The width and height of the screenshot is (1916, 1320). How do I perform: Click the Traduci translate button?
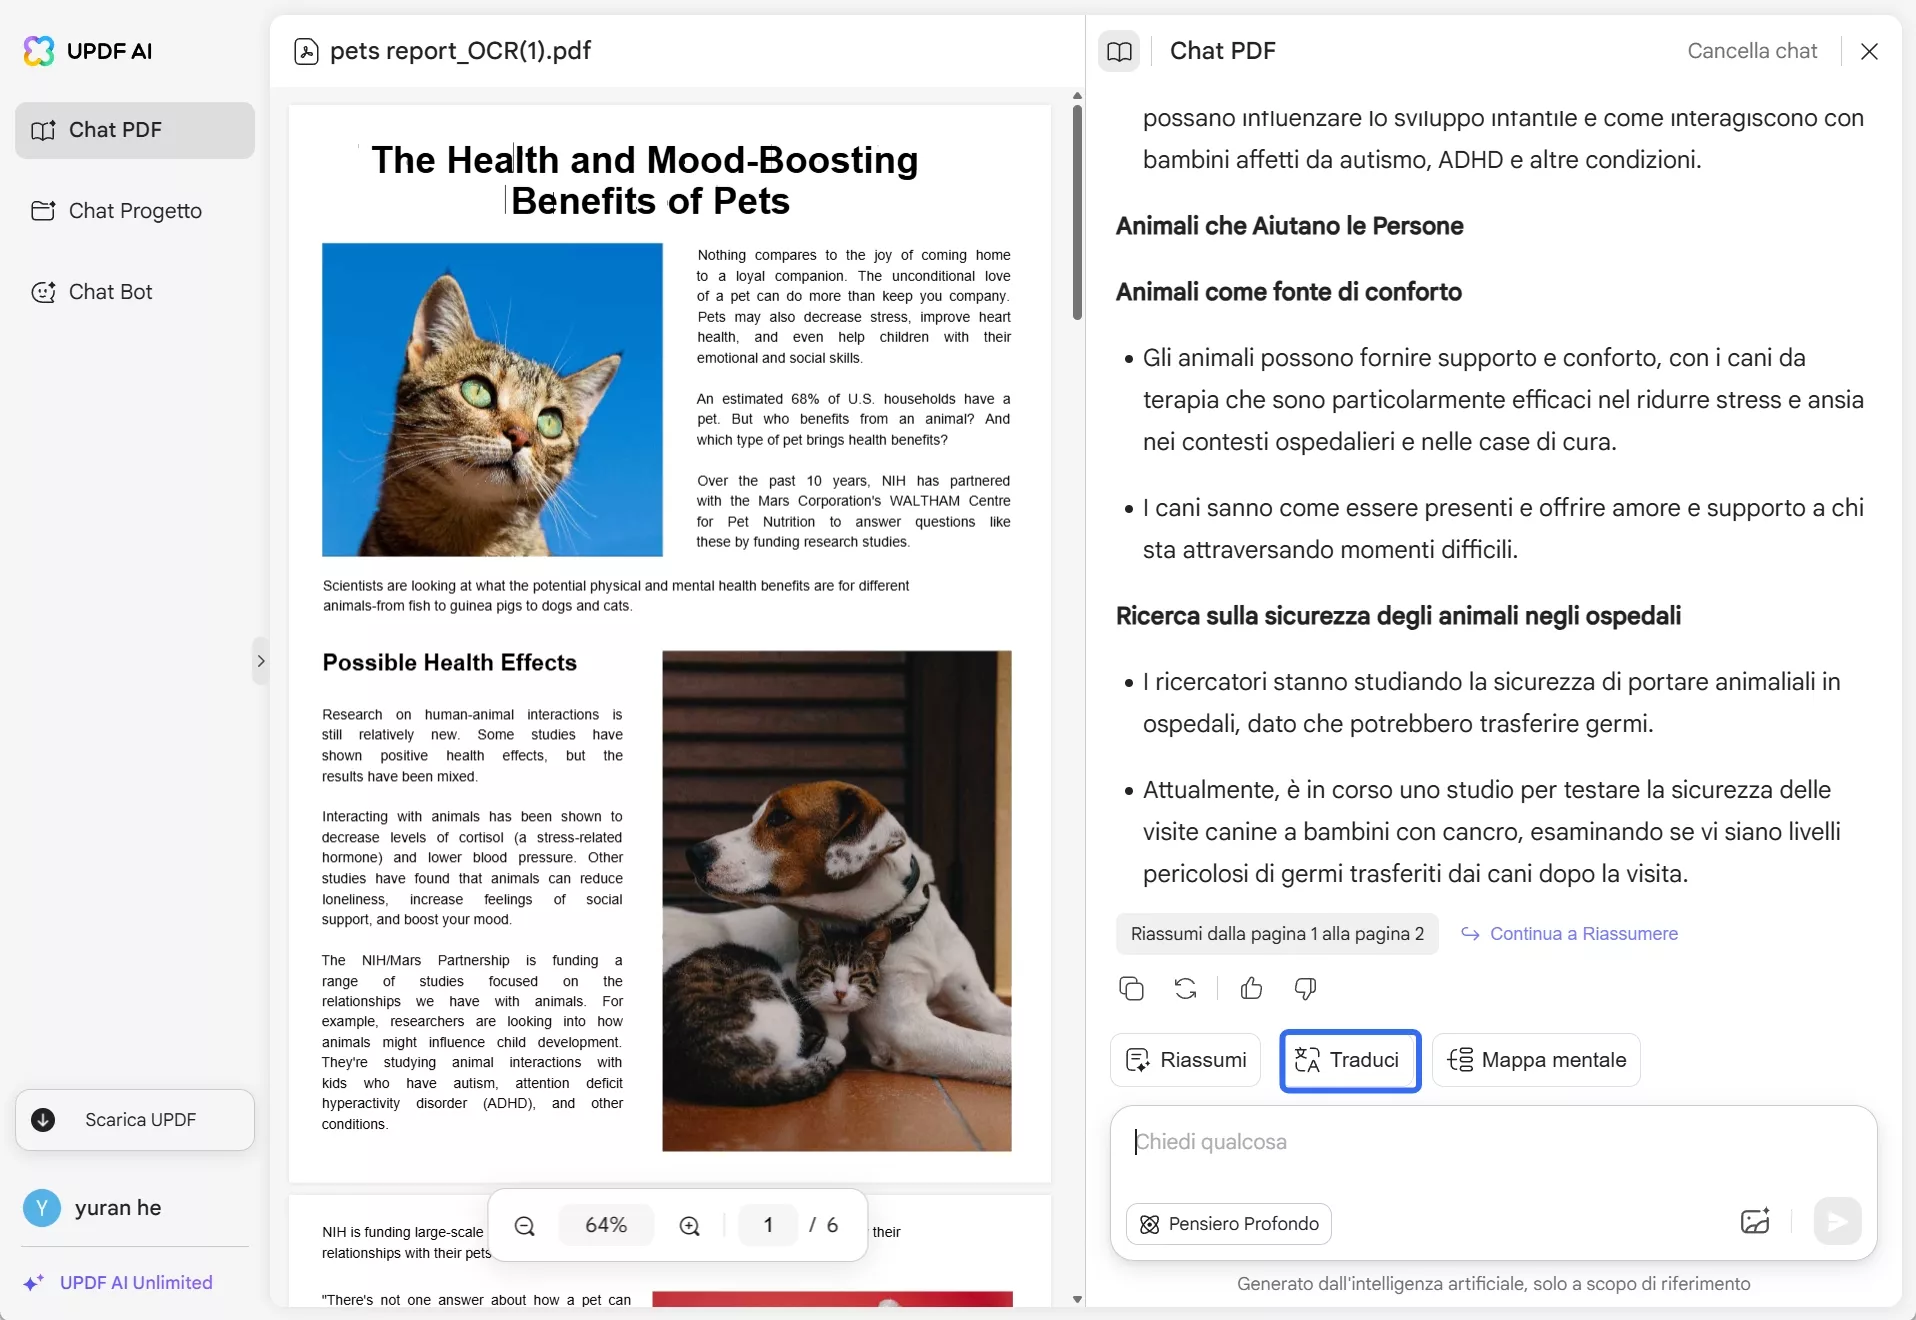coord(1350,1061)
